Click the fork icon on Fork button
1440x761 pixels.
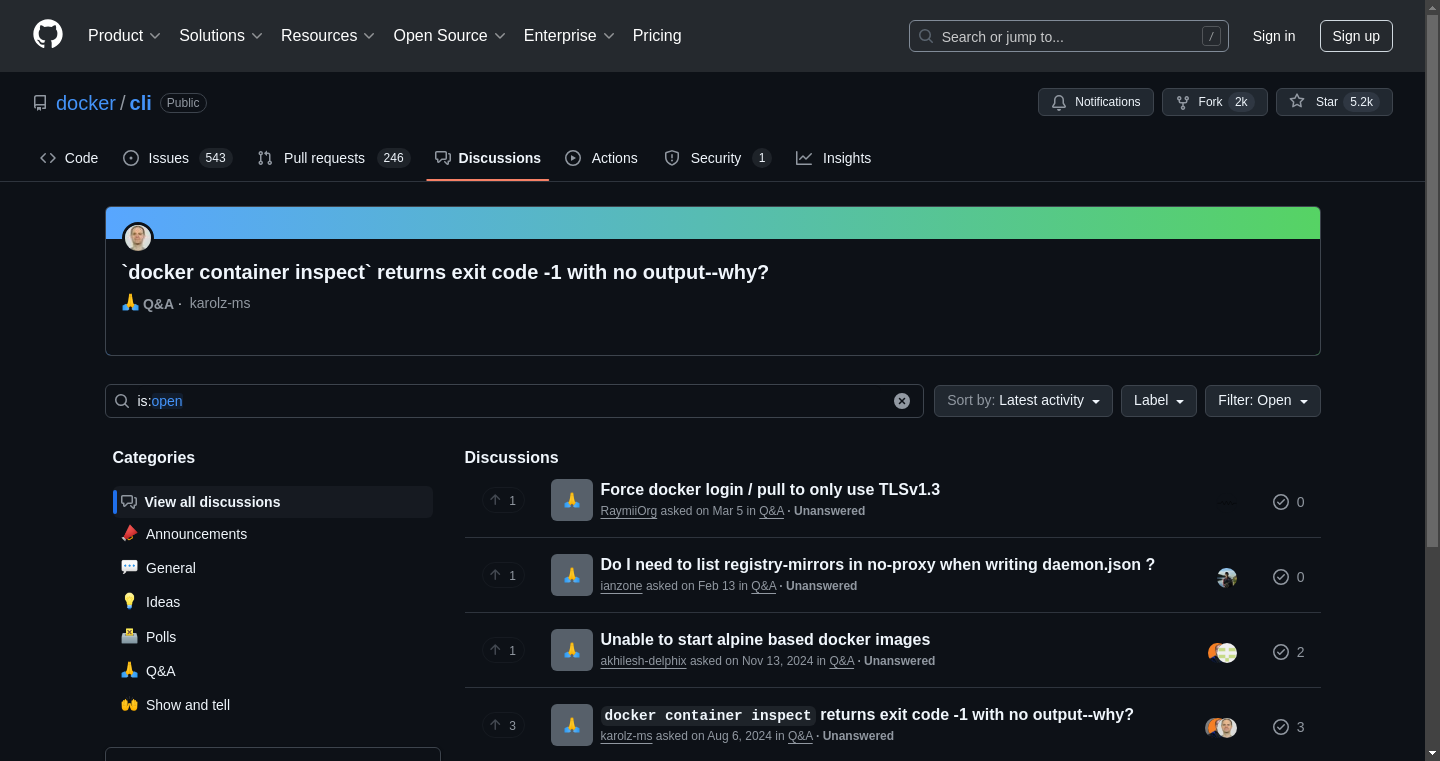click(1183, 102)
